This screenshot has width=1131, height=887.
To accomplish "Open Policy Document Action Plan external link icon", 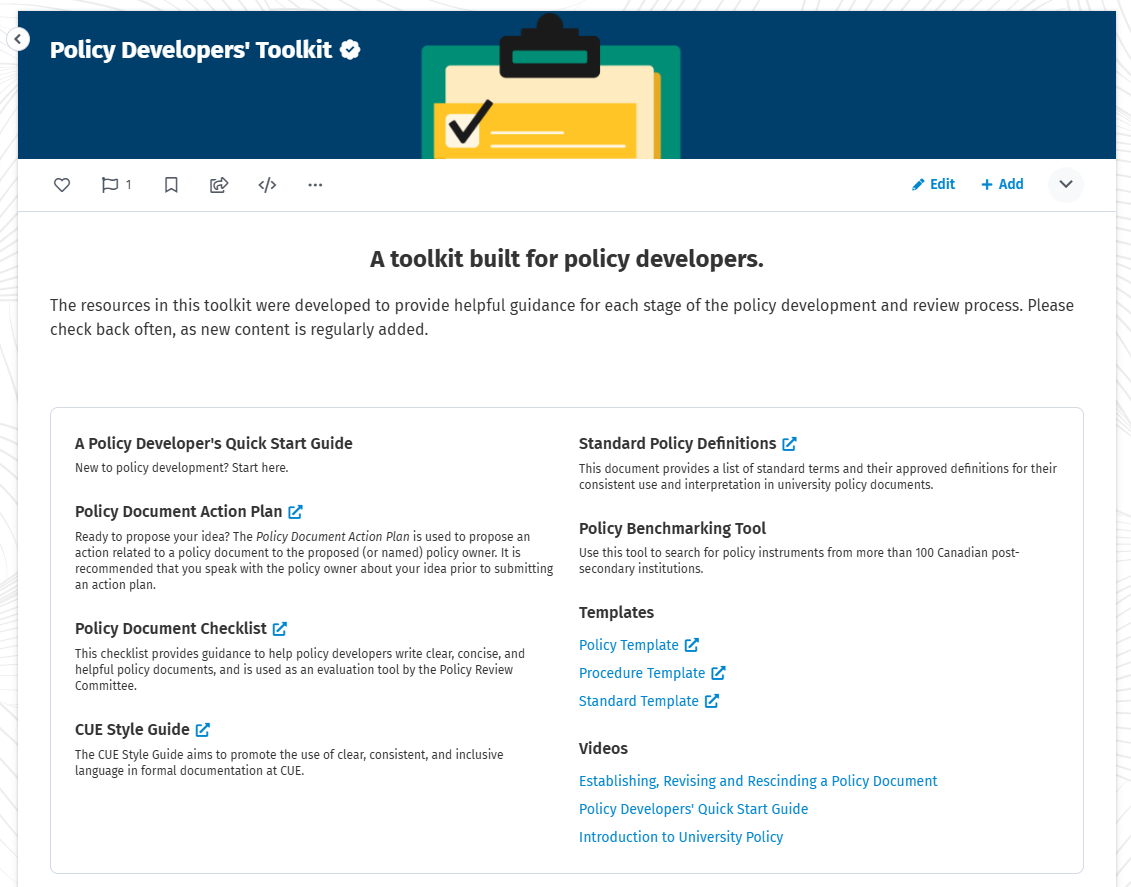I will (296, 512).
